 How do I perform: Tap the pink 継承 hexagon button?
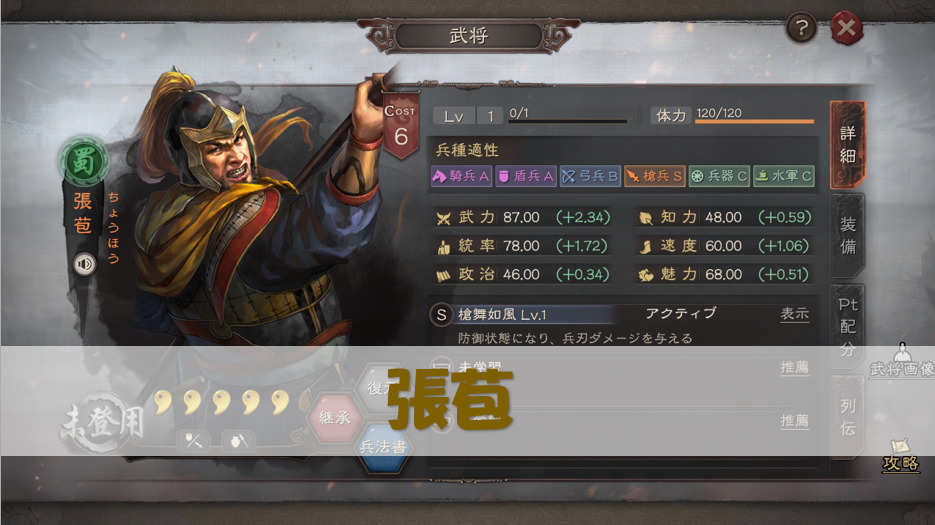335,418
